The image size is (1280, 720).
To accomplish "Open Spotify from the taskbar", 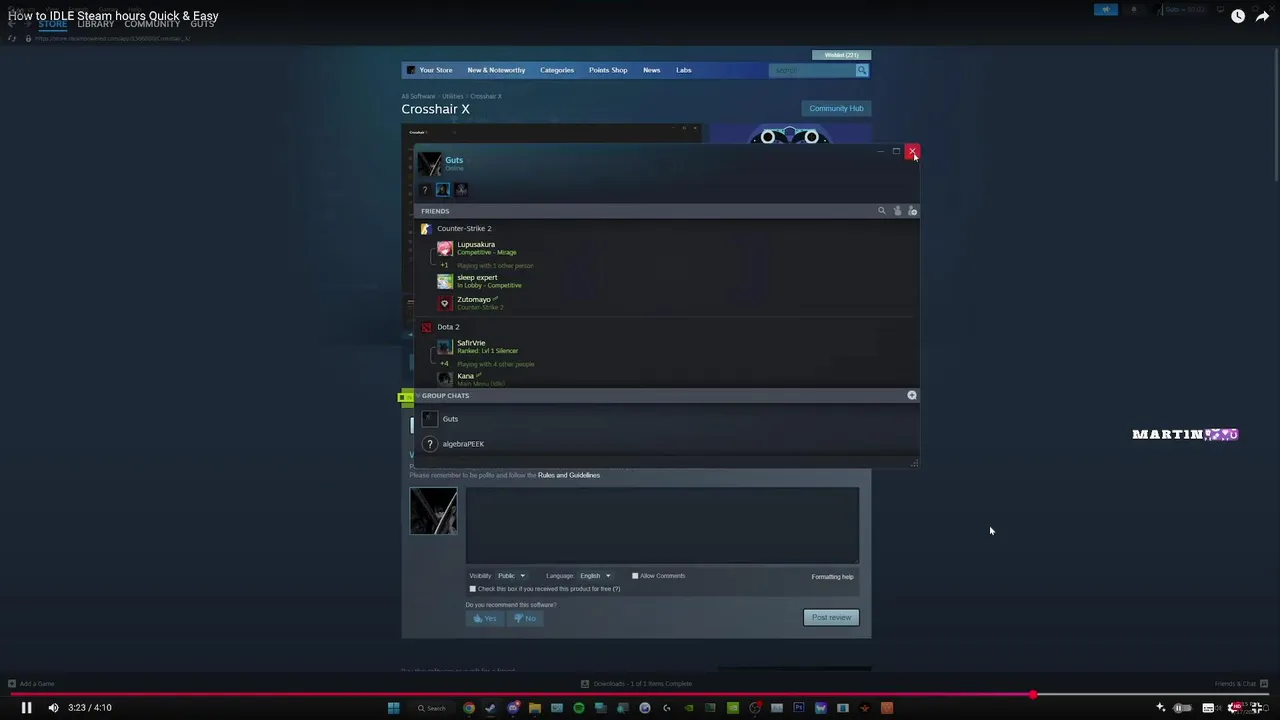I will pyautogui.click(x=578, y=708).
